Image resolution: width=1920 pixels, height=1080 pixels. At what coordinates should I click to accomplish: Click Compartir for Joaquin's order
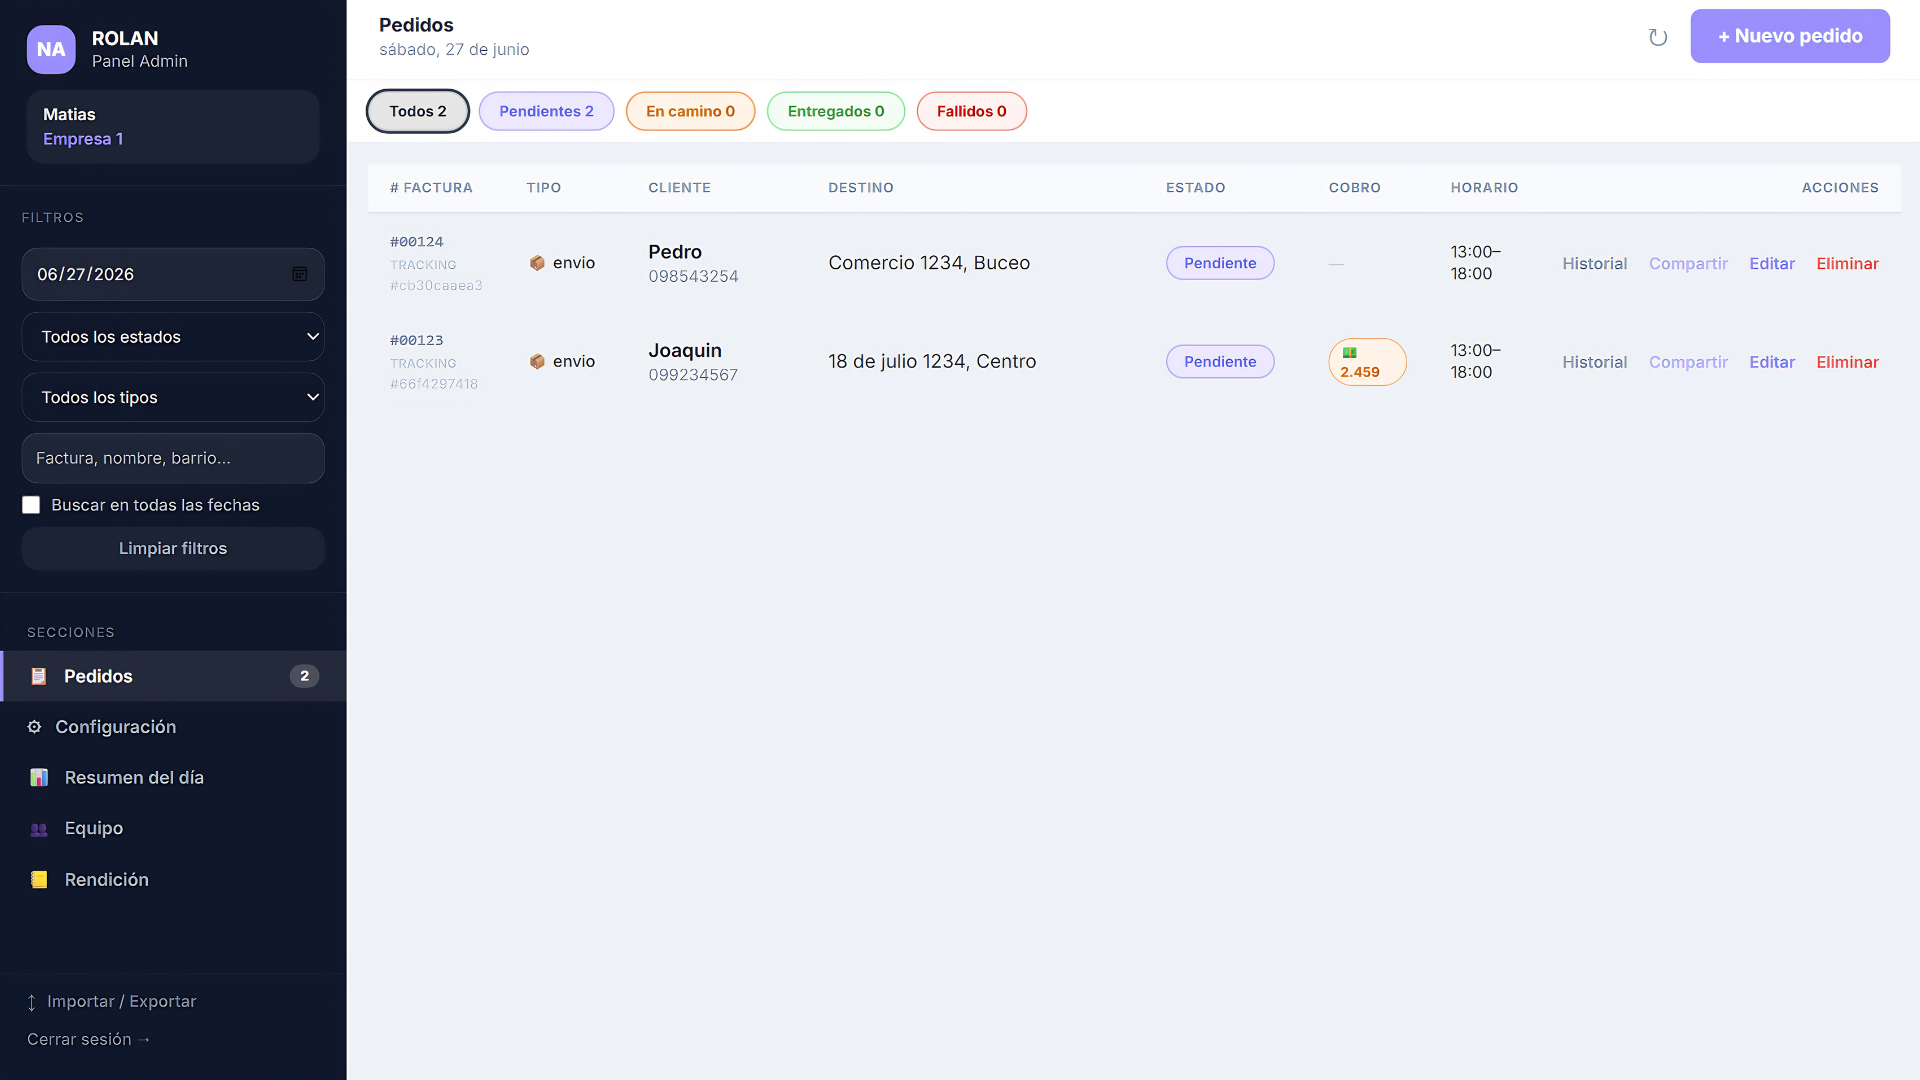tap(1688, 362)
